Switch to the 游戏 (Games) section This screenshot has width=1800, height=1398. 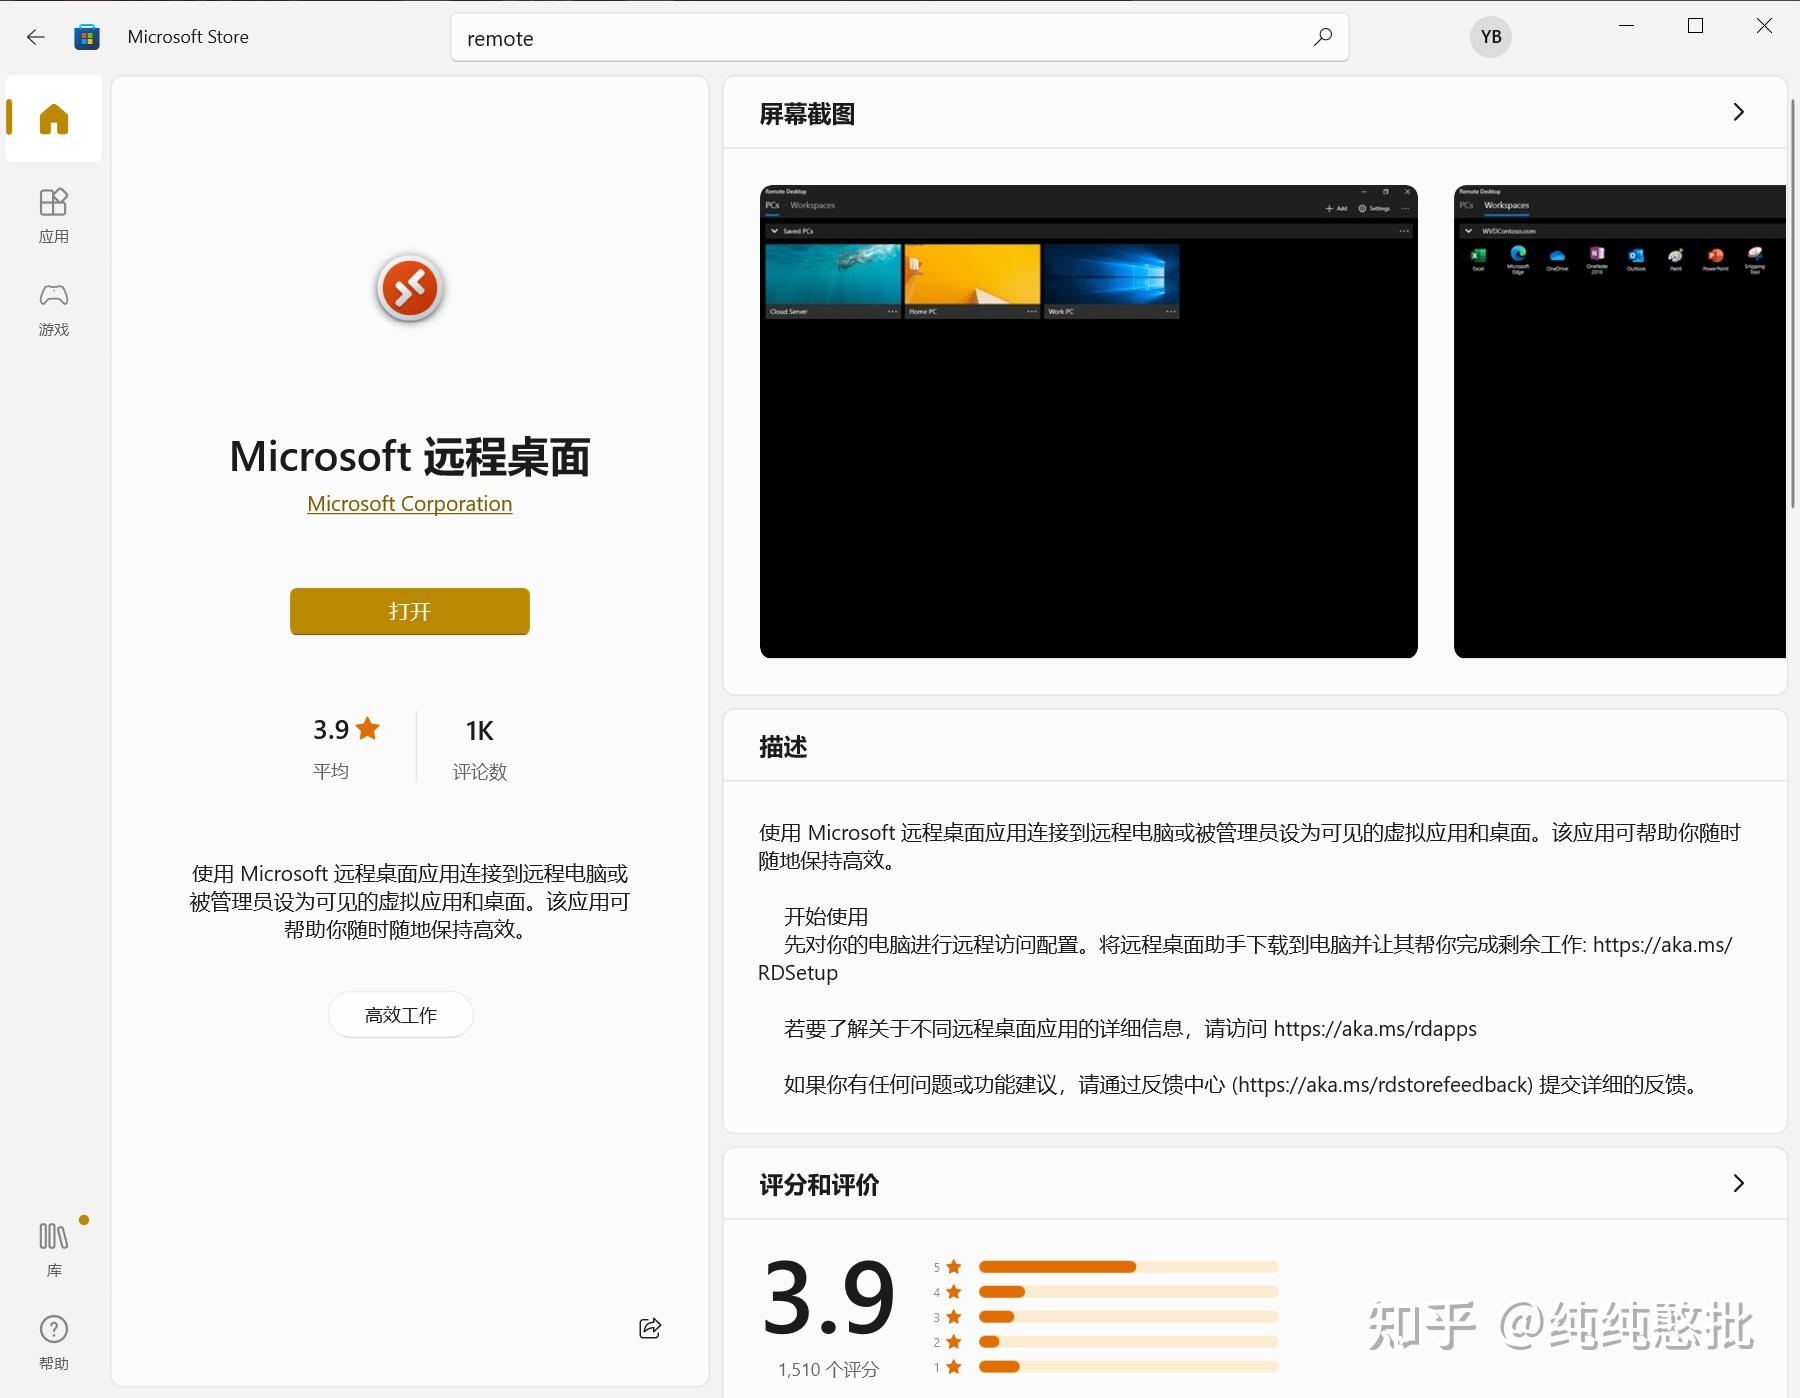pos(53,307)
